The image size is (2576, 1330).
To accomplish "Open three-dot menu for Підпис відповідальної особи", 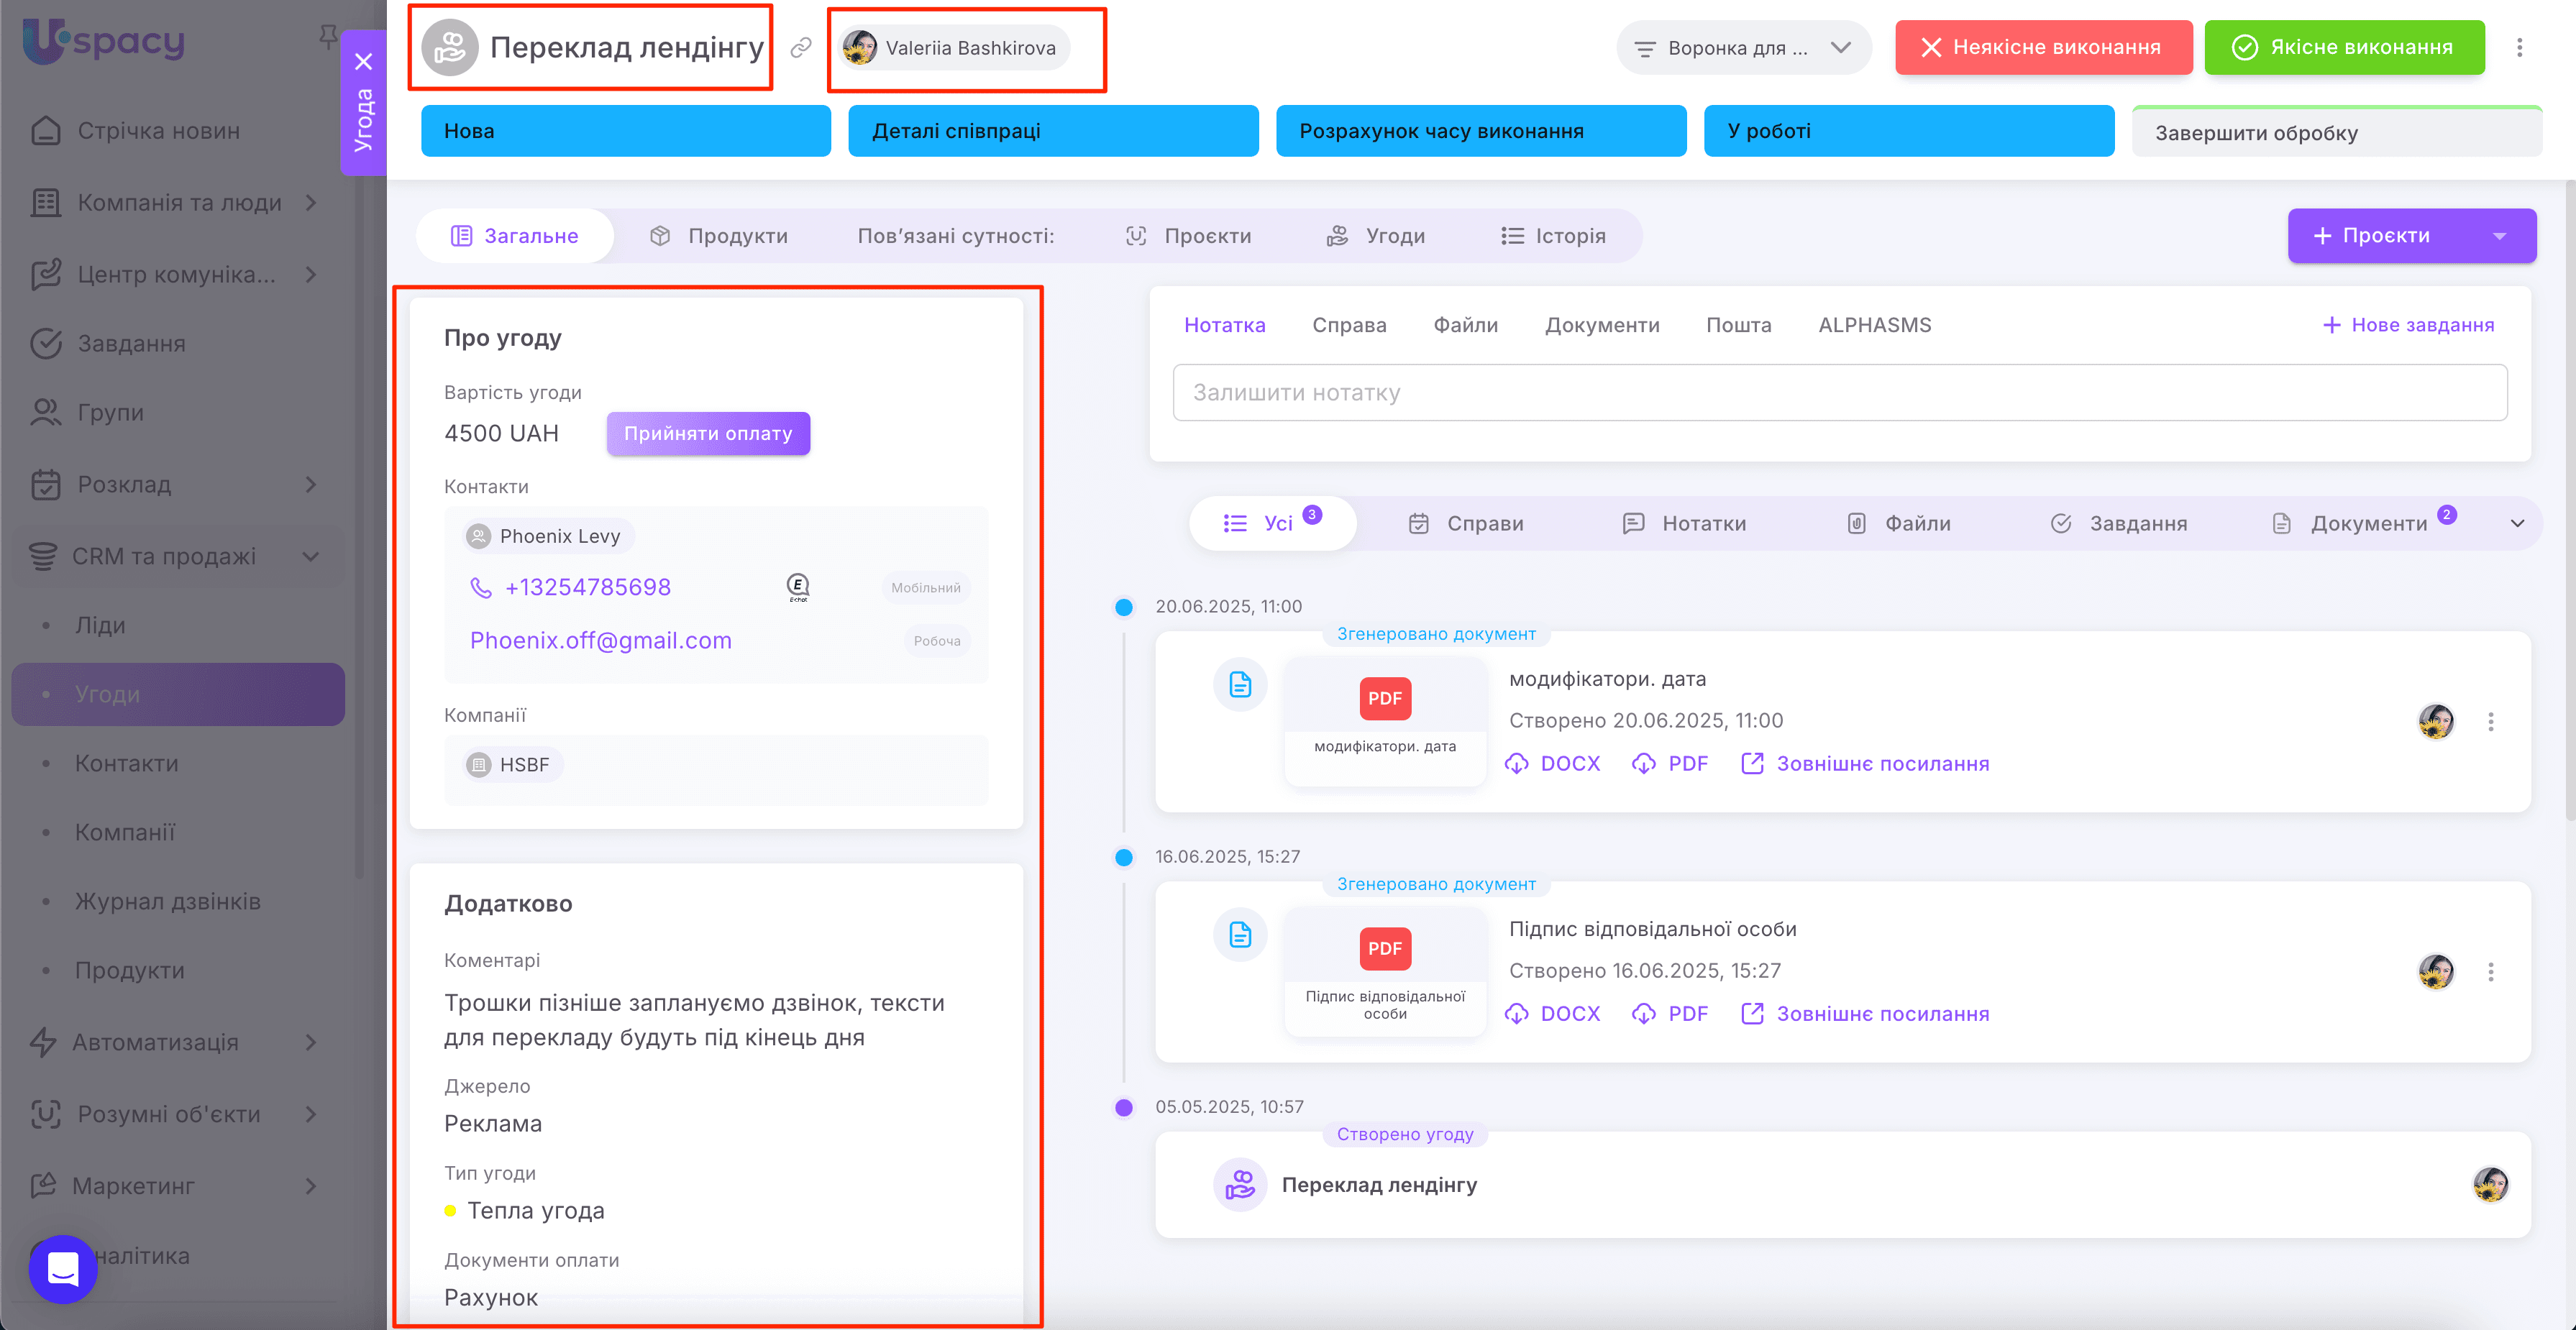I will pos(2490,972).
